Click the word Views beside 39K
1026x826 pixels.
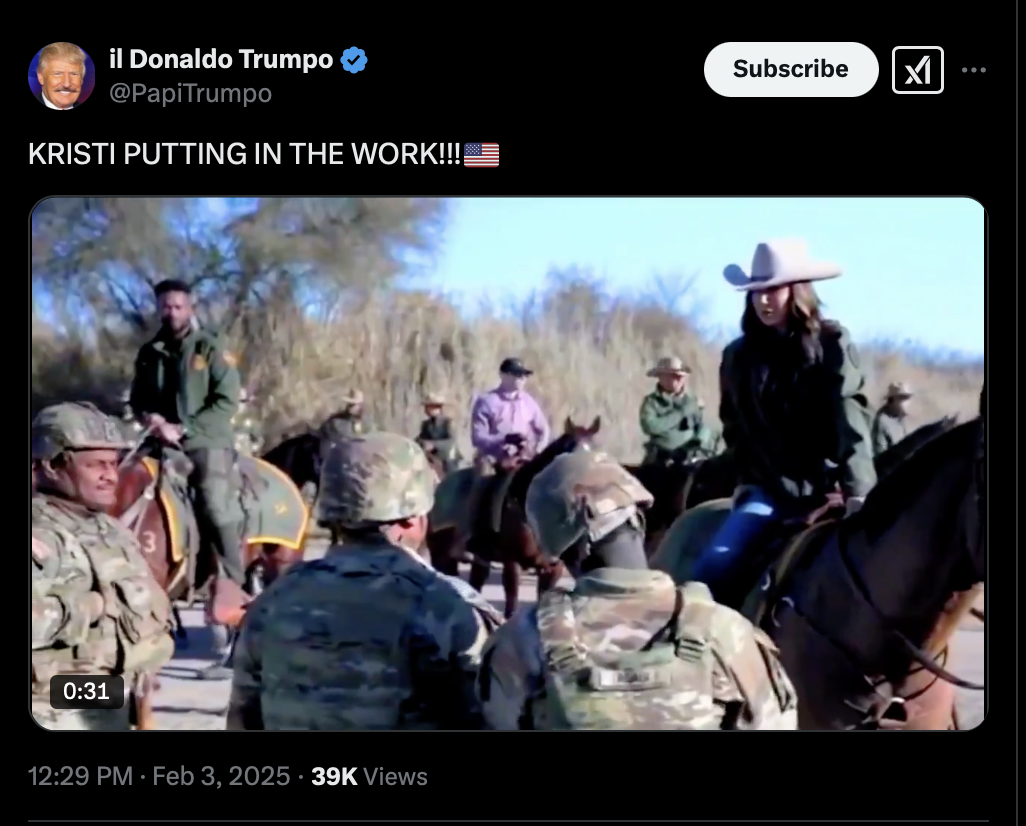pyautogui.click(x=395, y=776)
